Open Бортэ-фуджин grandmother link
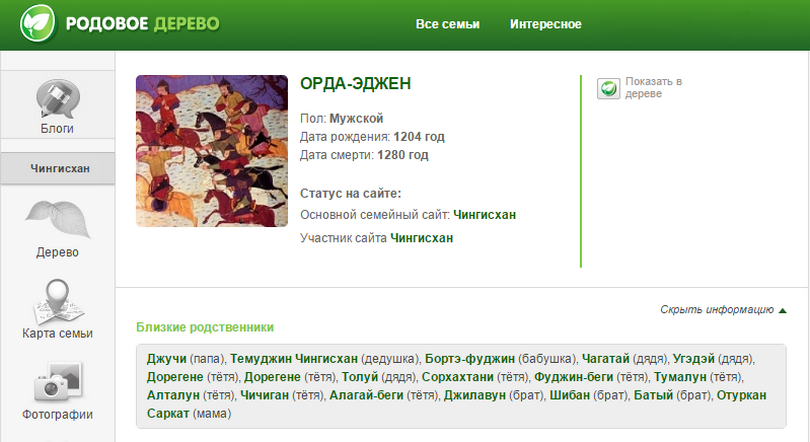This screenshot has height=442, width=810. point(469,358)
